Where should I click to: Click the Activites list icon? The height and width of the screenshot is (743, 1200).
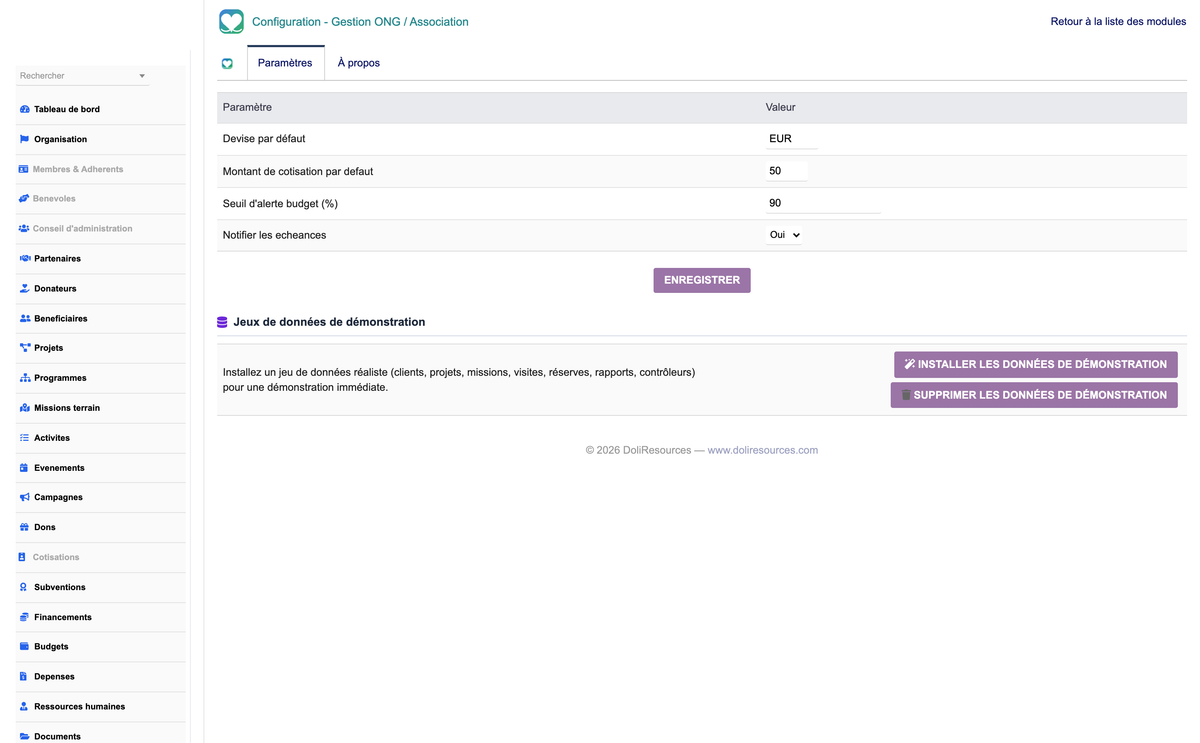point(25,438)
